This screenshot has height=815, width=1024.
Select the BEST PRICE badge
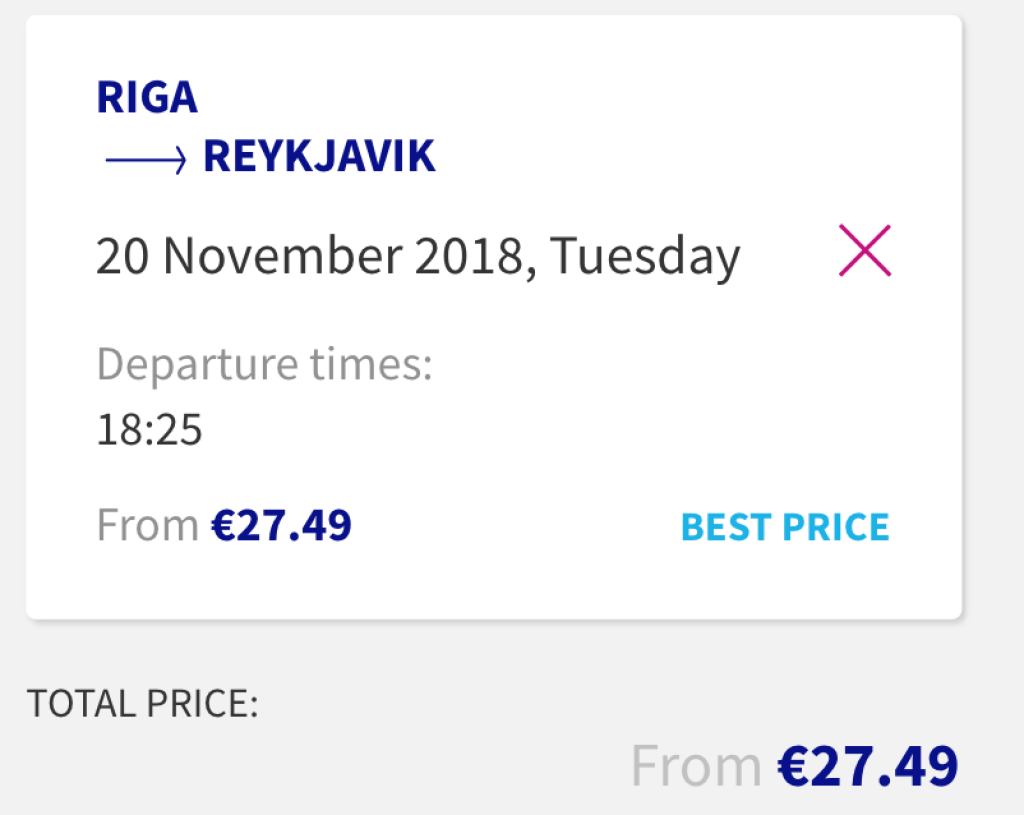point(784,527)
